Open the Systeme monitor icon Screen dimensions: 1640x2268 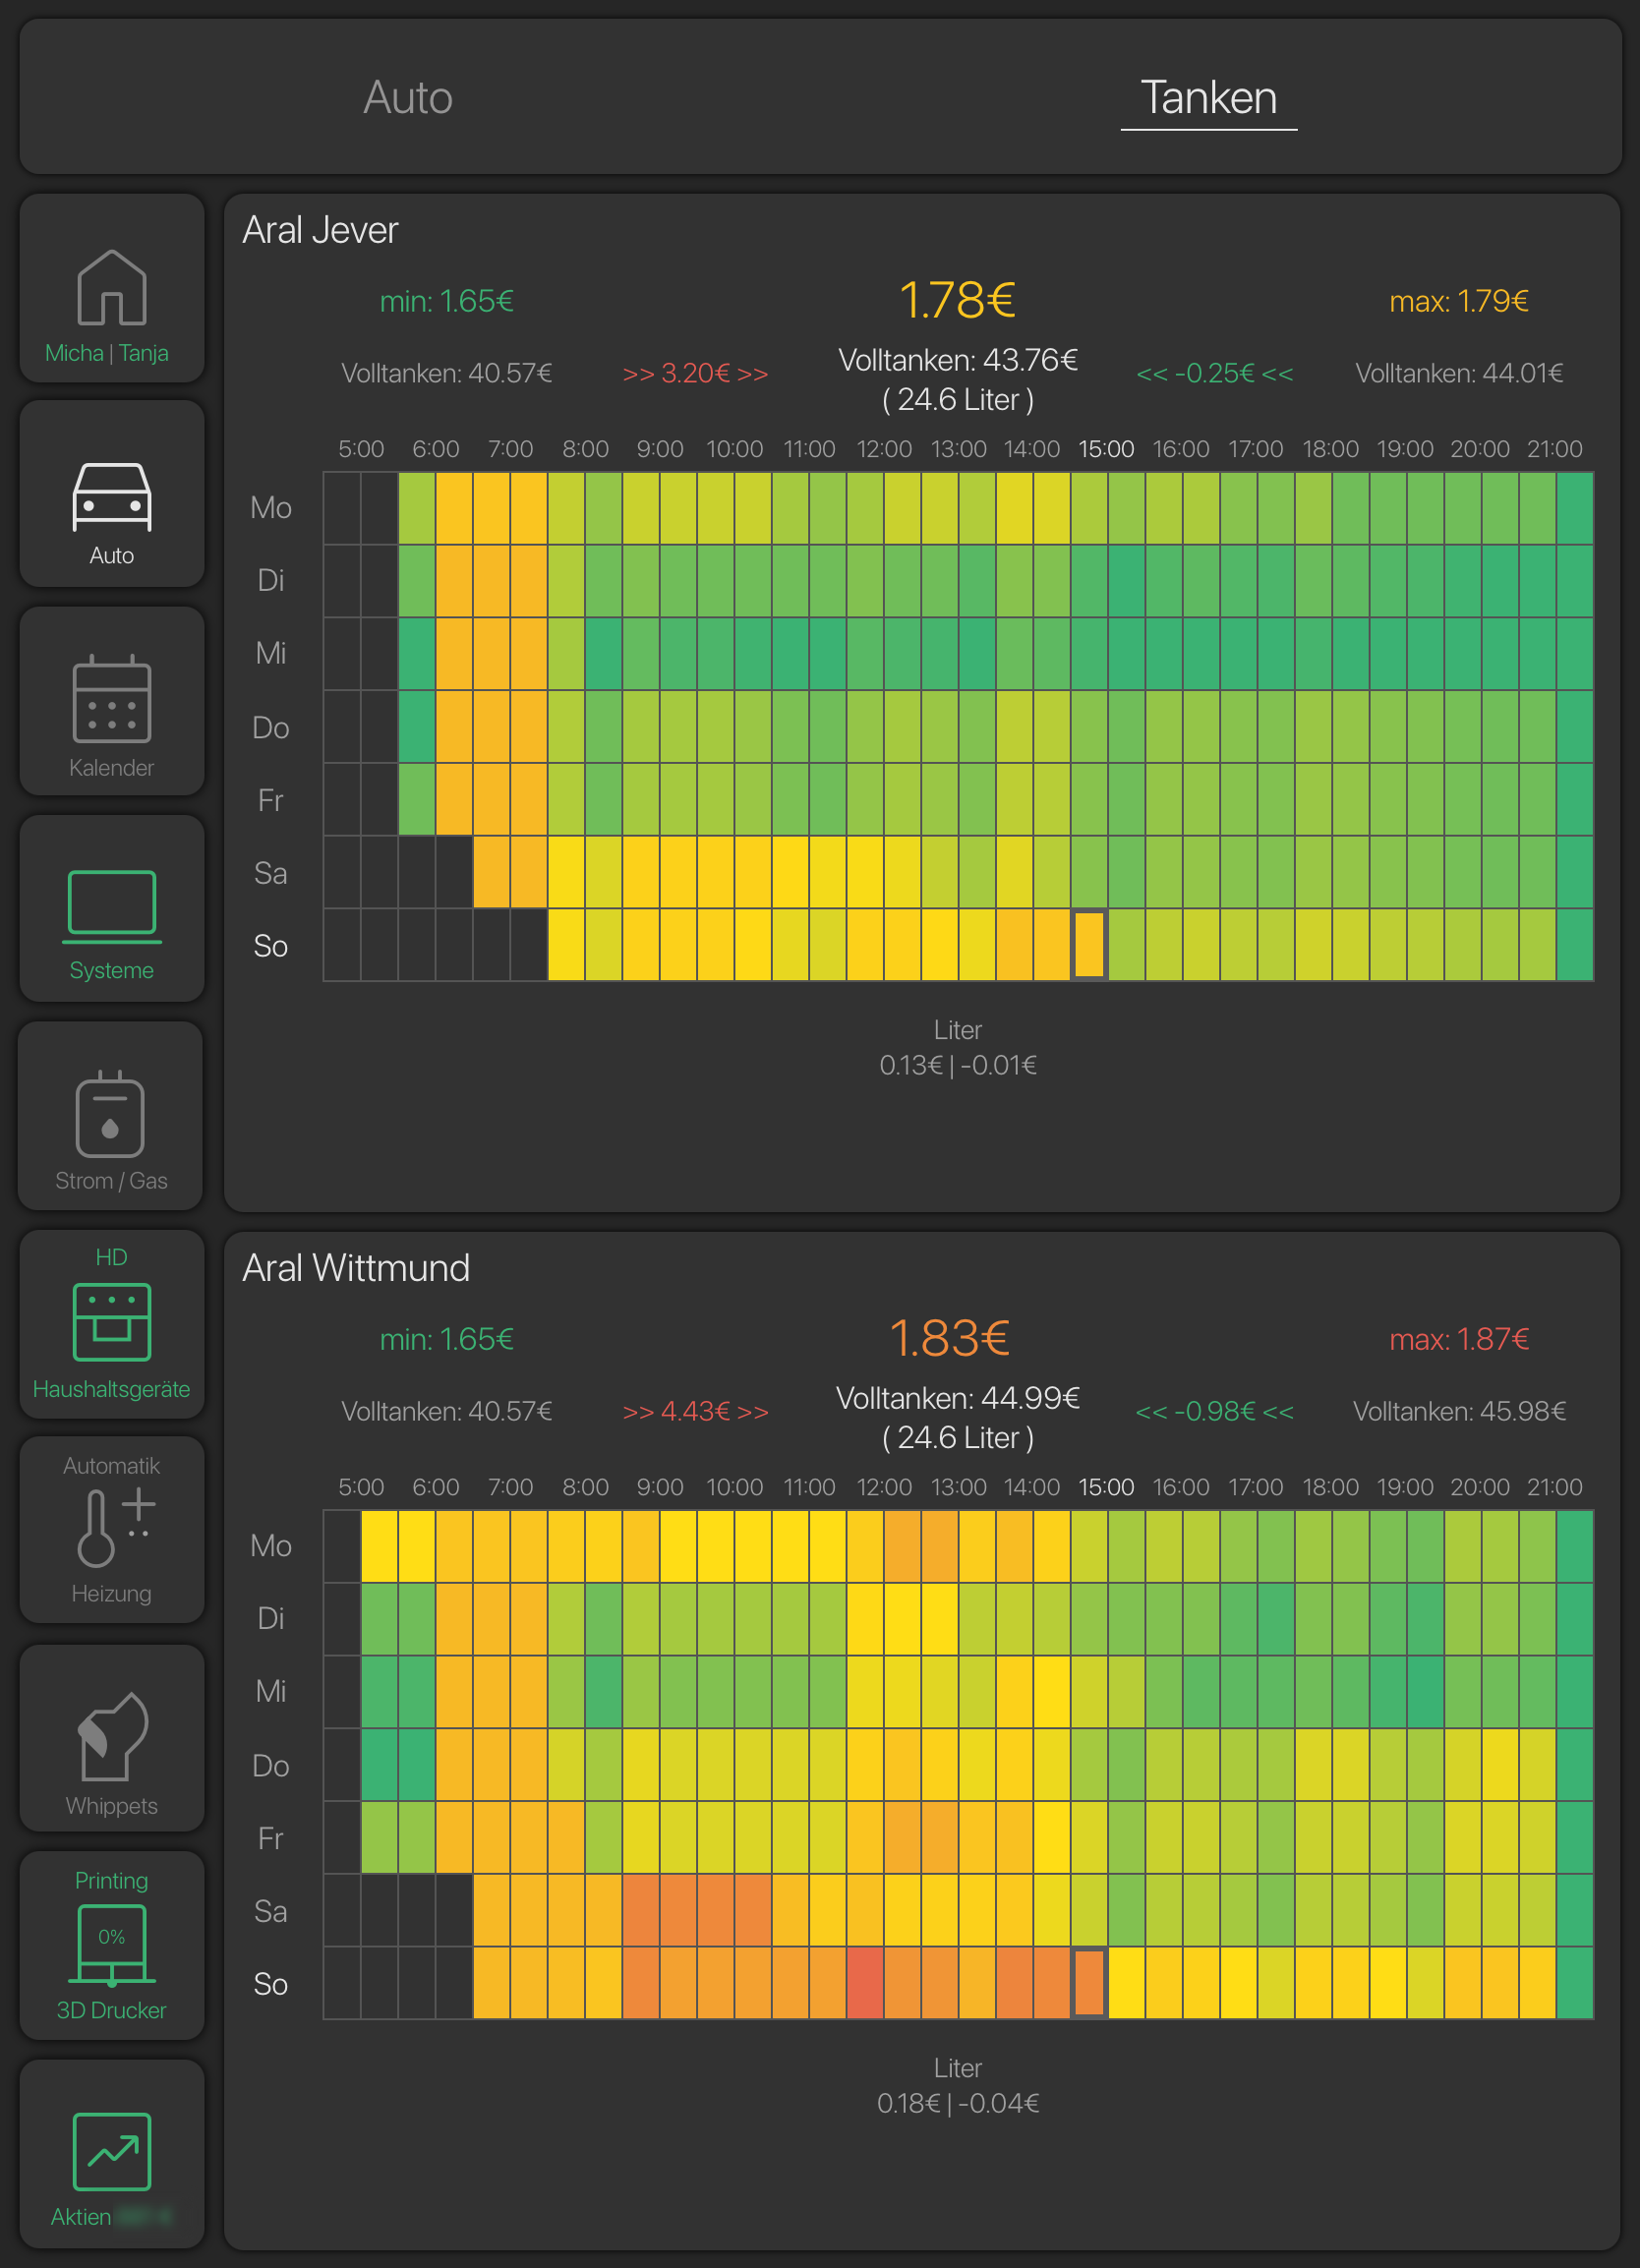click(111, 906)
